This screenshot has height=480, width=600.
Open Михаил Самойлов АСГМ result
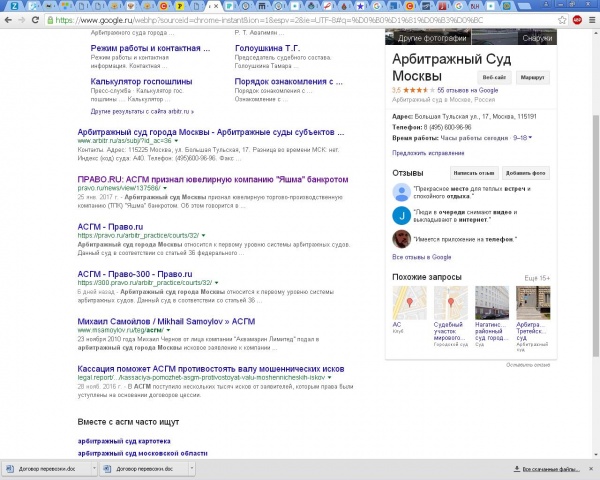click(166, 321)
